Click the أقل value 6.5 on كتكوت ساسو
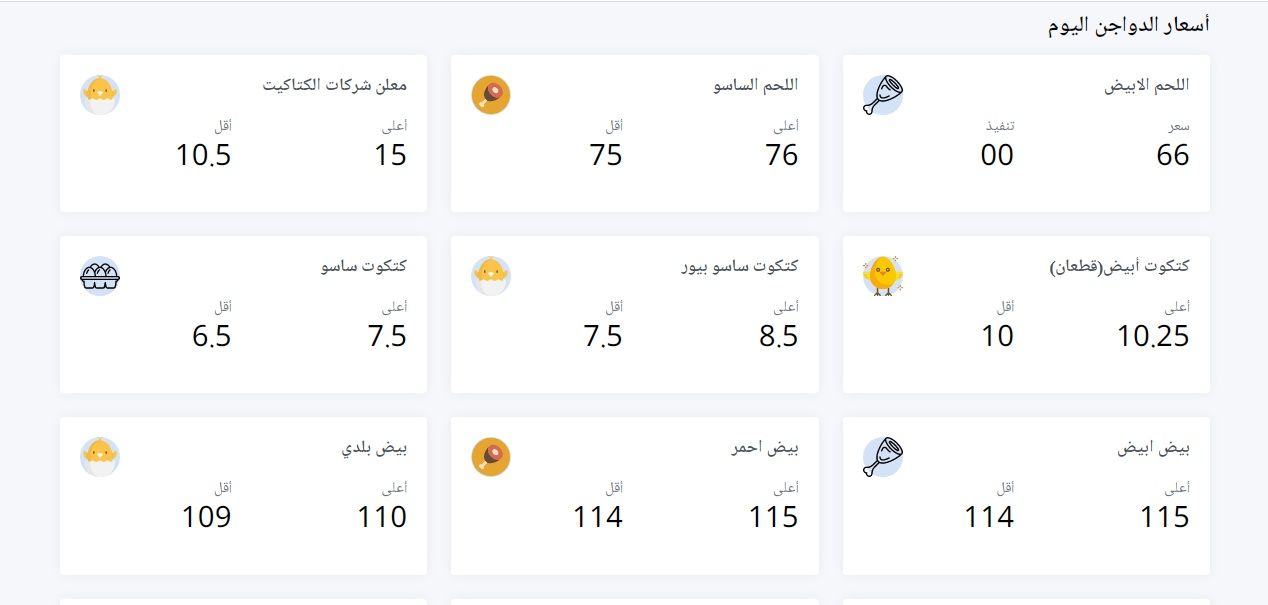 tap(209, 338)
